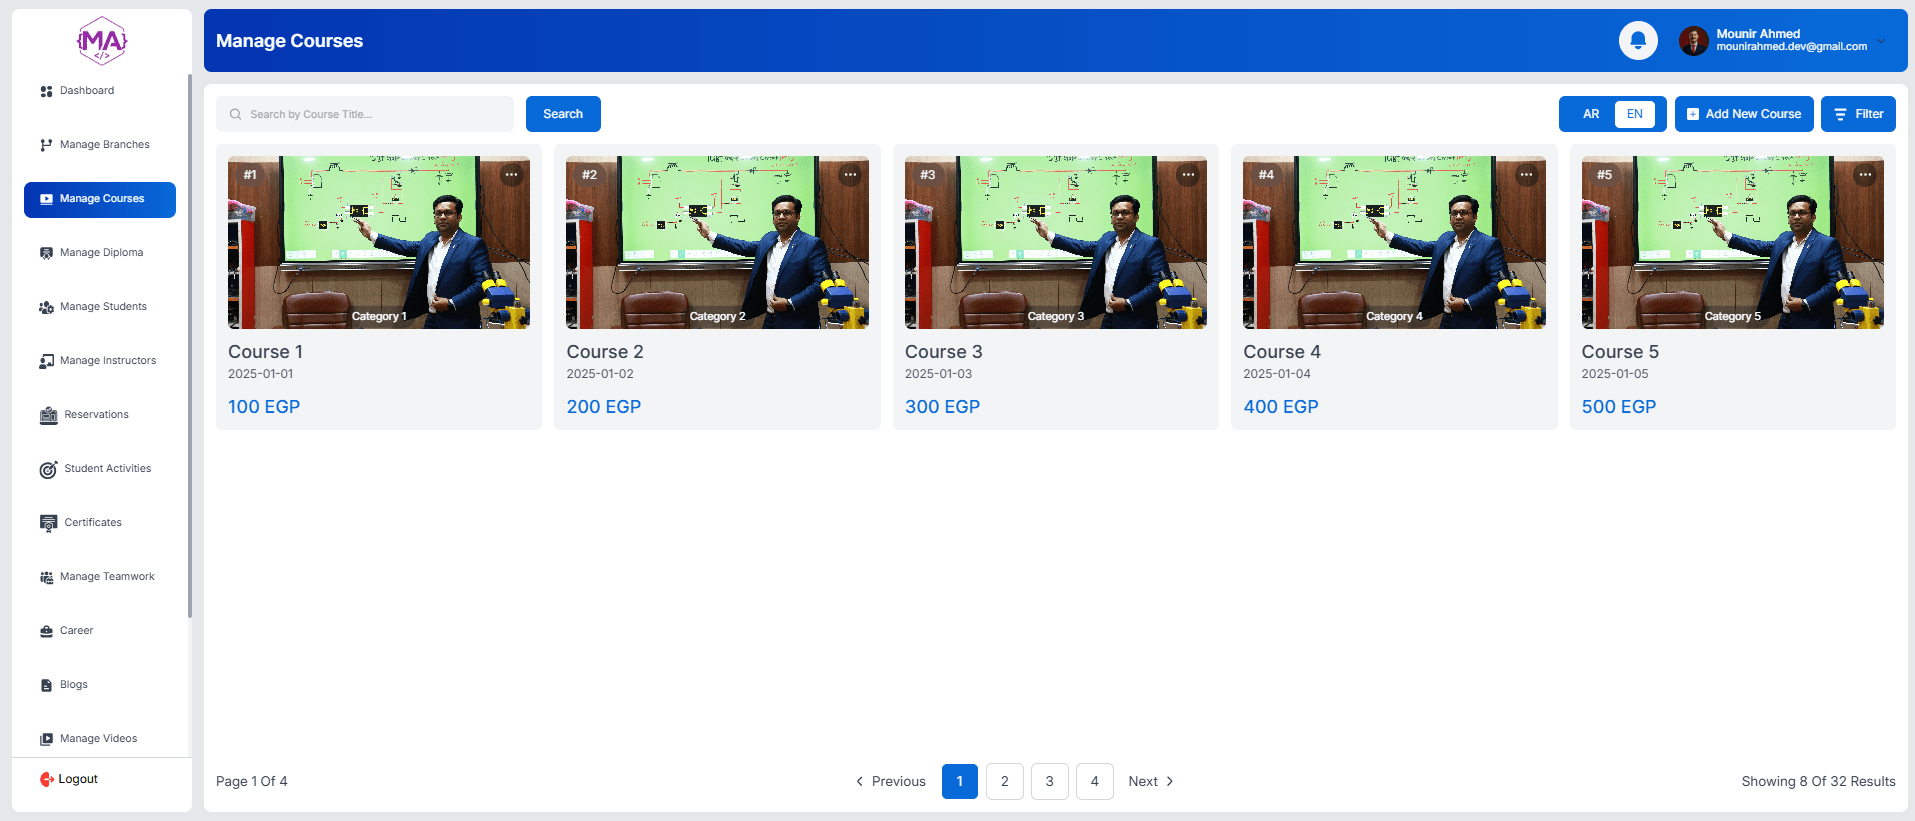
Task: Jump to pagination page 2
Action: point(1005,782)
